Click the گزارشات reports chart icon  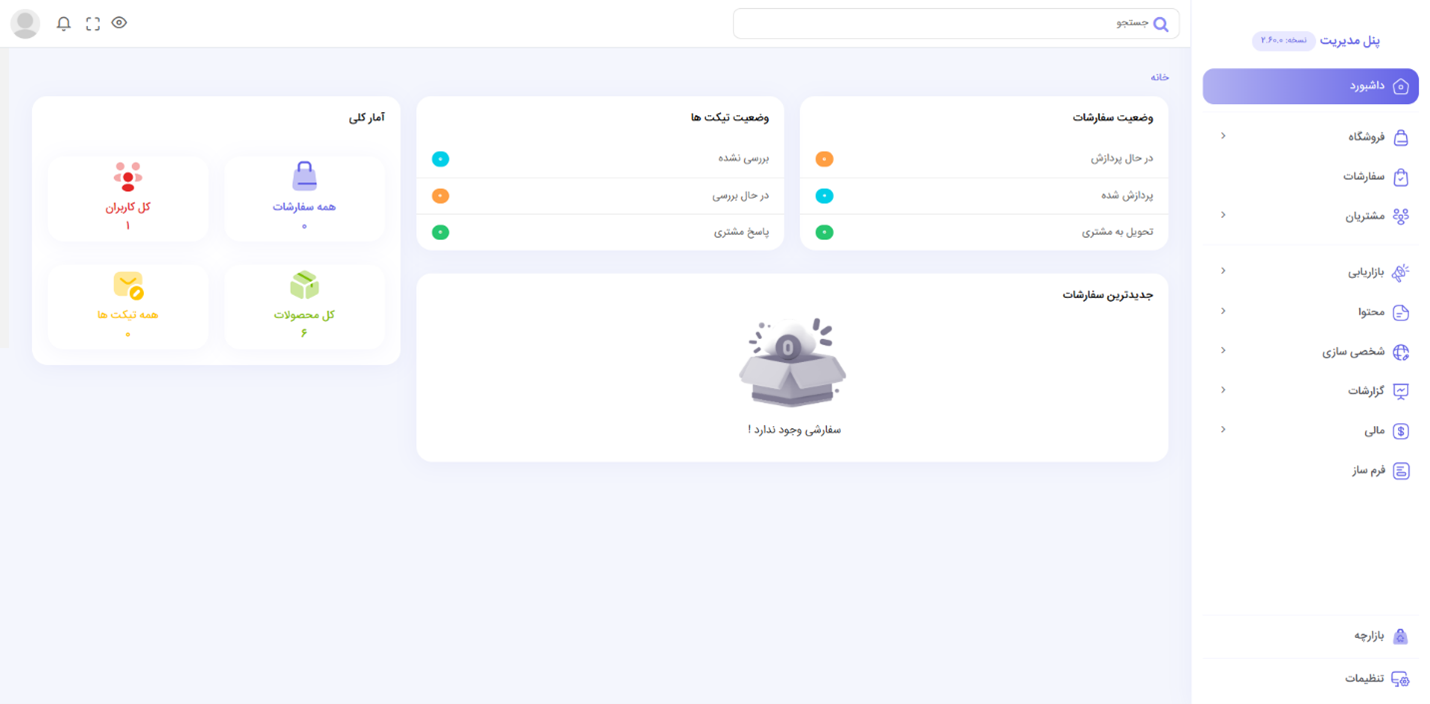click(1401, 391)
